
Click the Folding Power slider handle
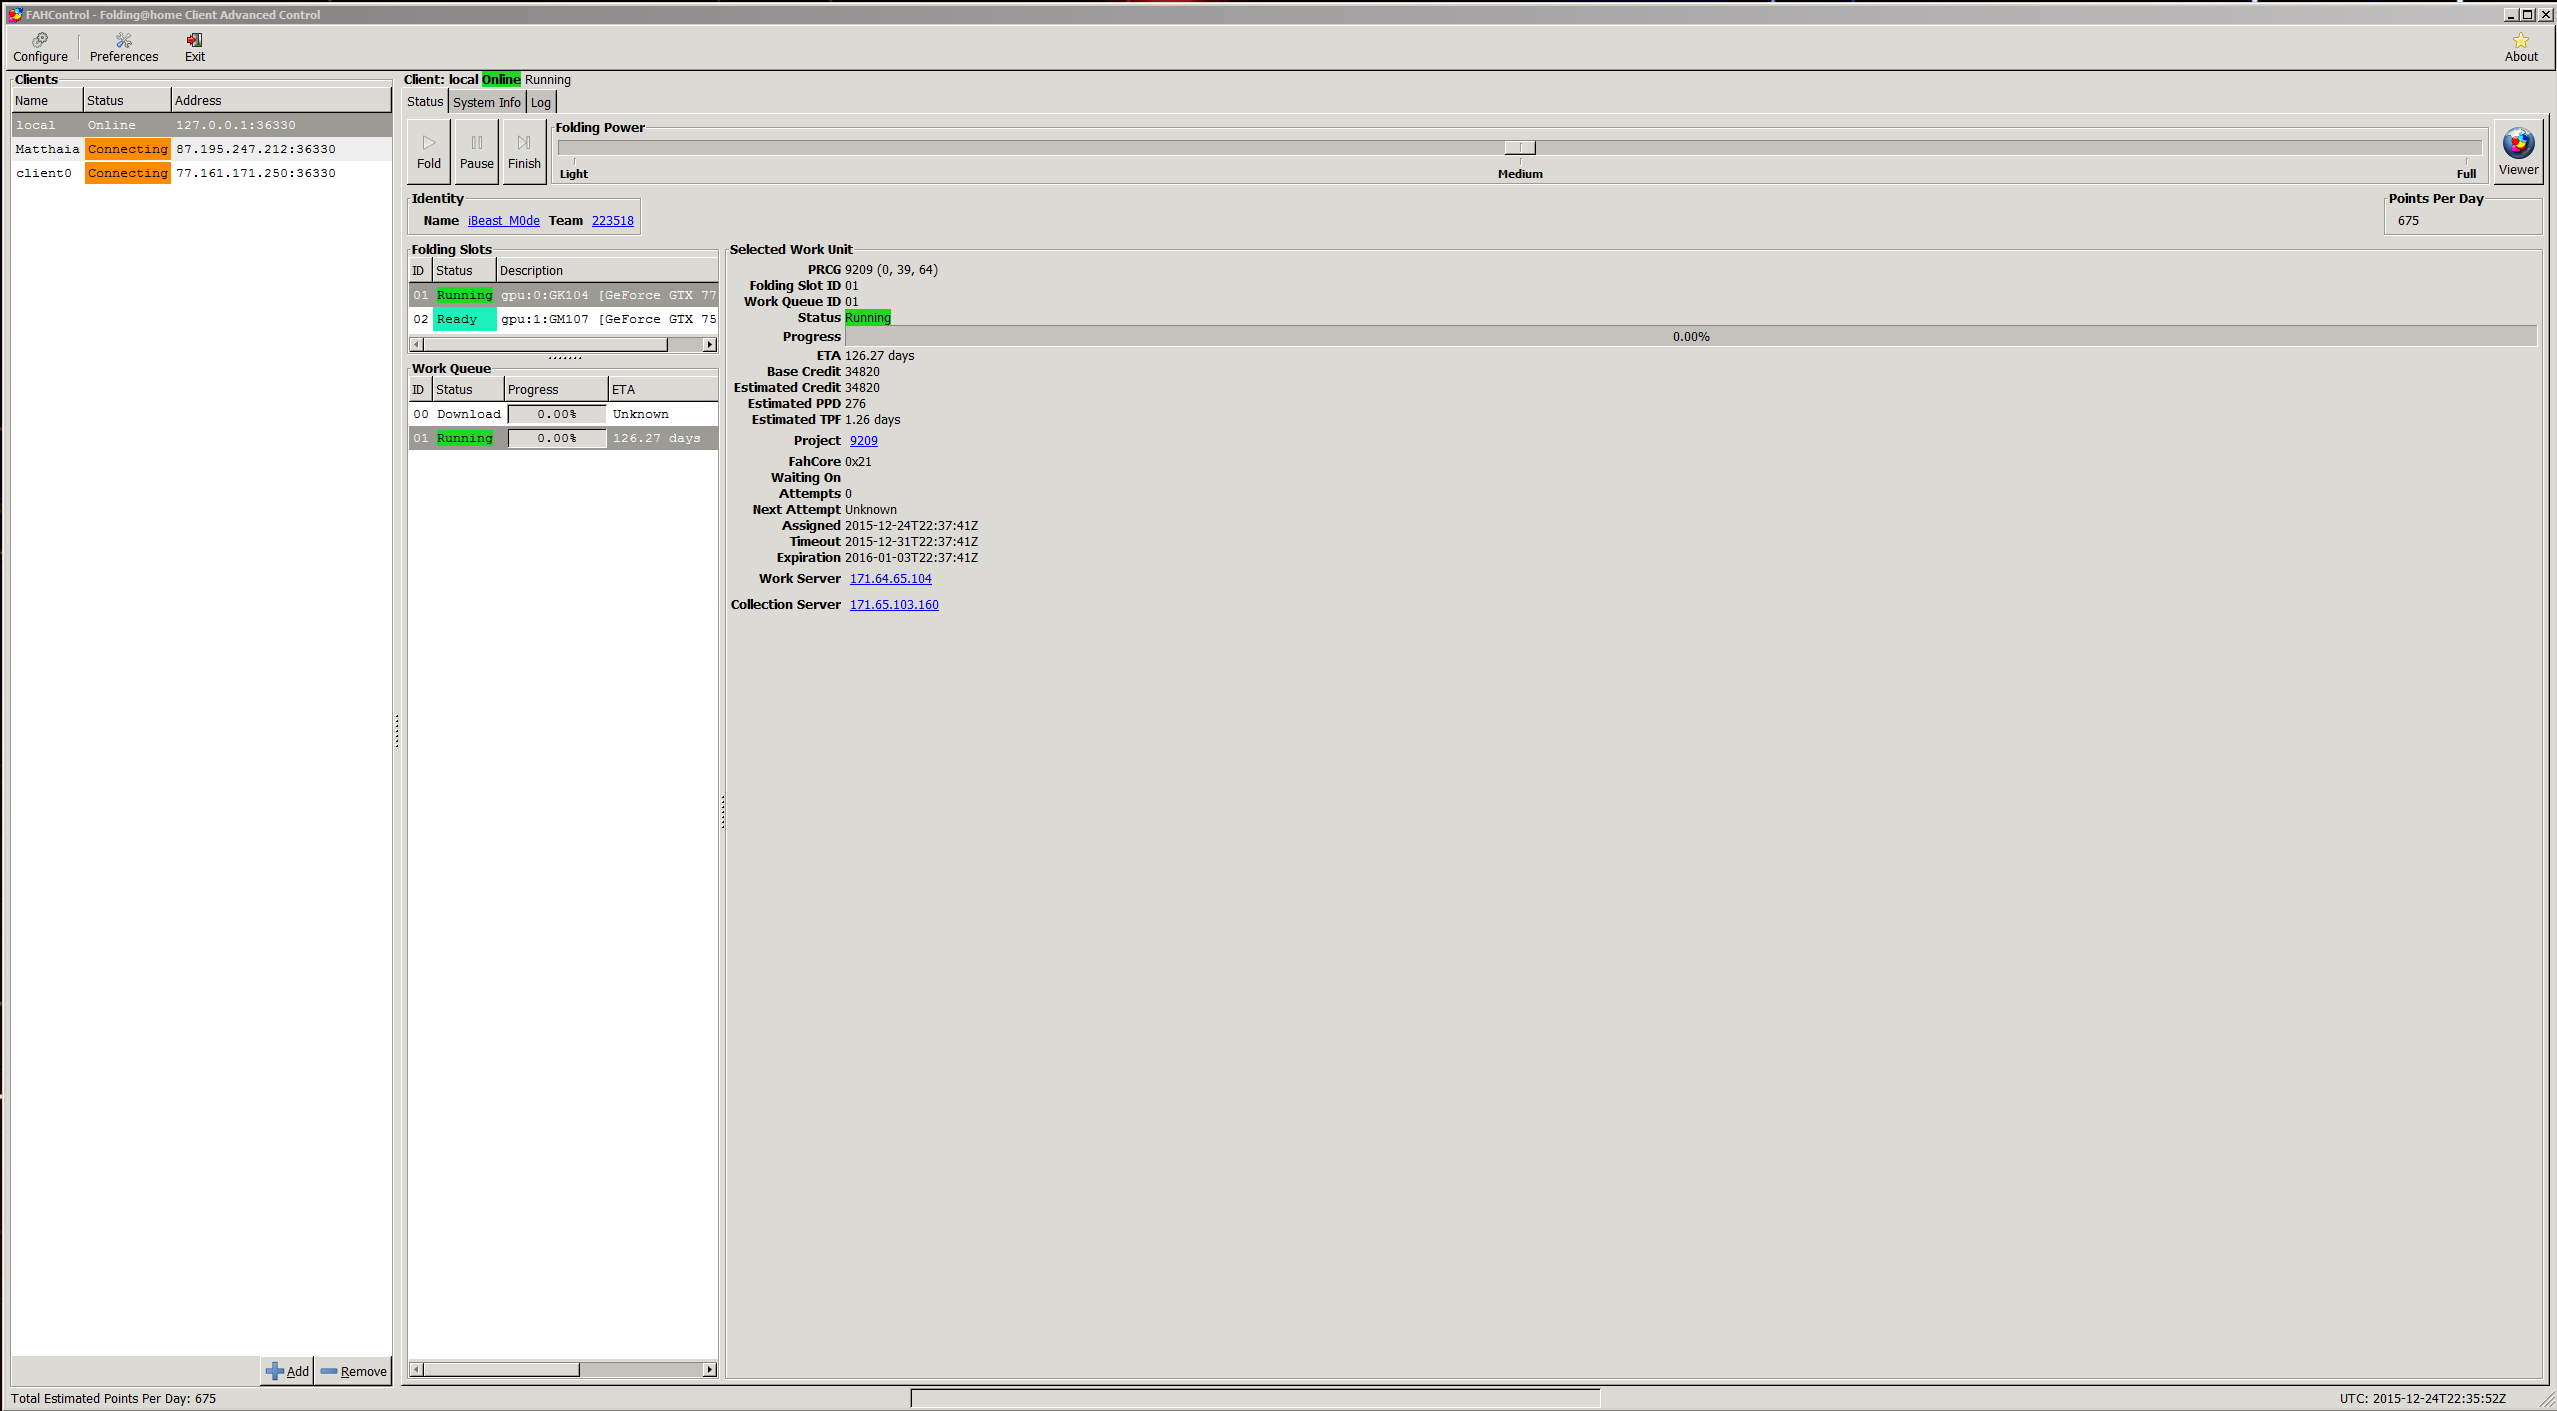pos(1519,147)
